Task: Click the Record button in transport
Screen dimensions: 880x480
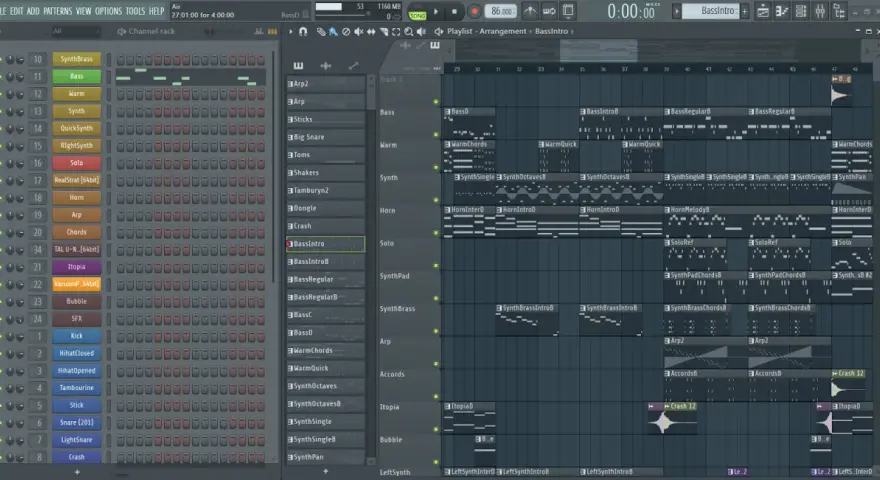Action: point(474,11)
